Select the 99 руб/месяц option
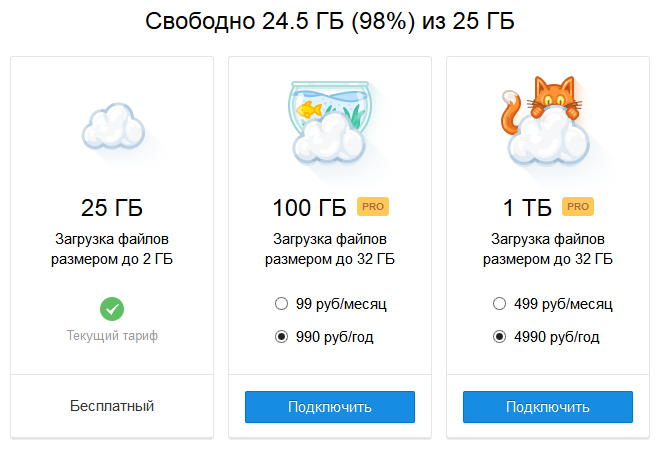Screen dimensions: 658x449 (x=282, y=304)
